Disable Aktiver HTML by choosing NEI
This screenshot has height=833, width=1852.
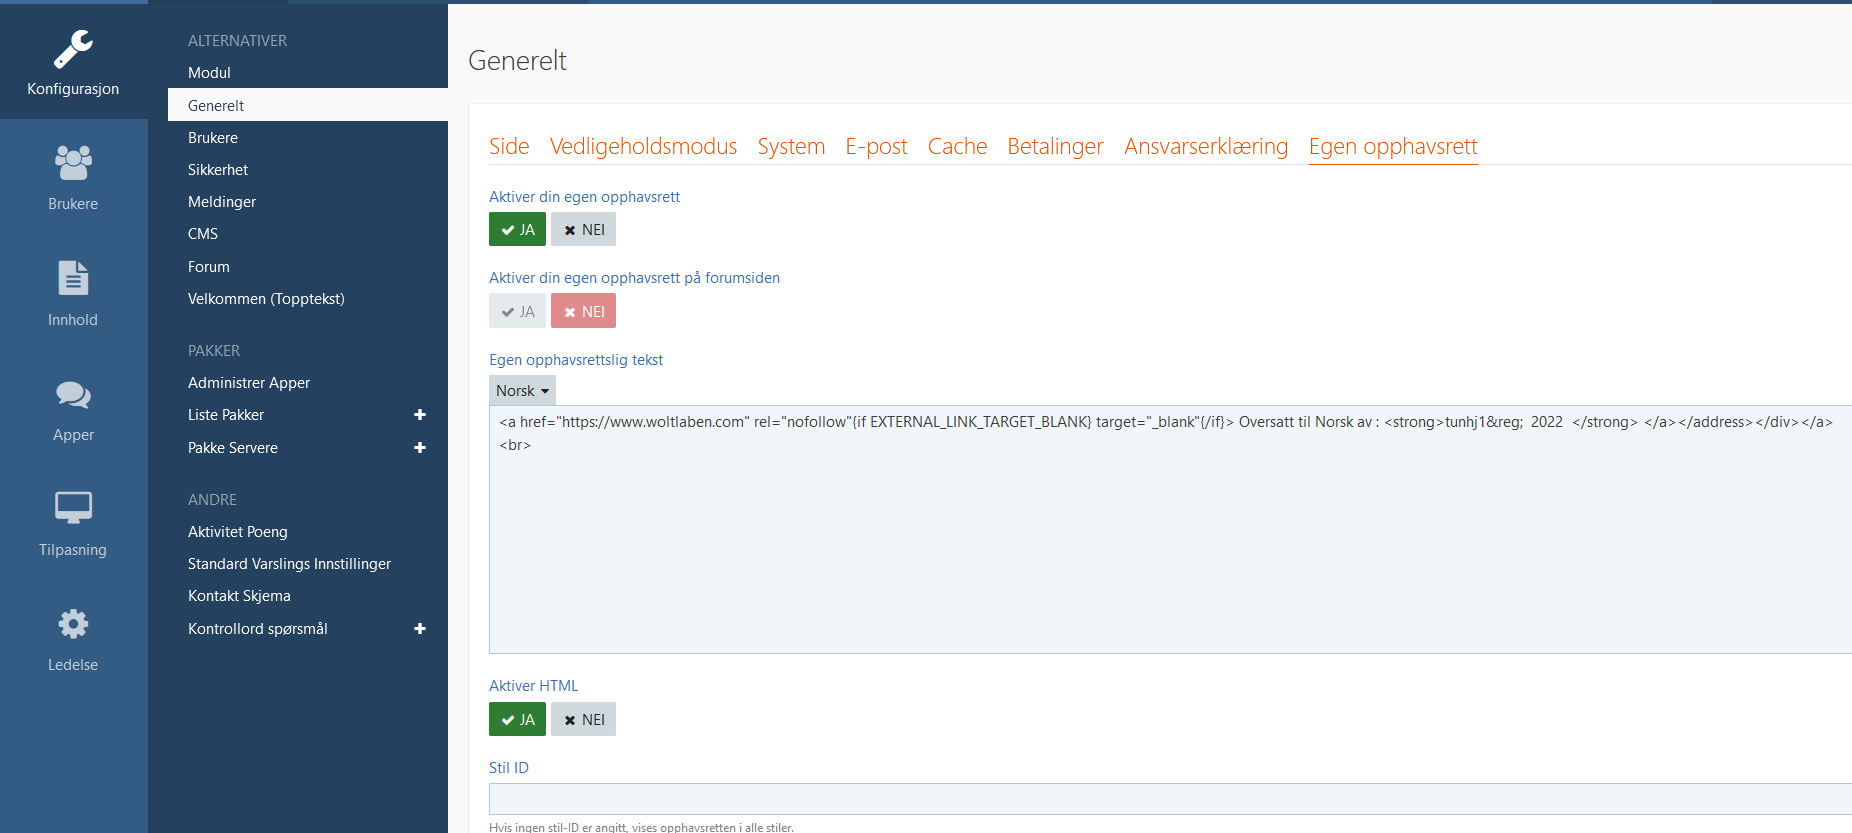click(x=583, y=720)
